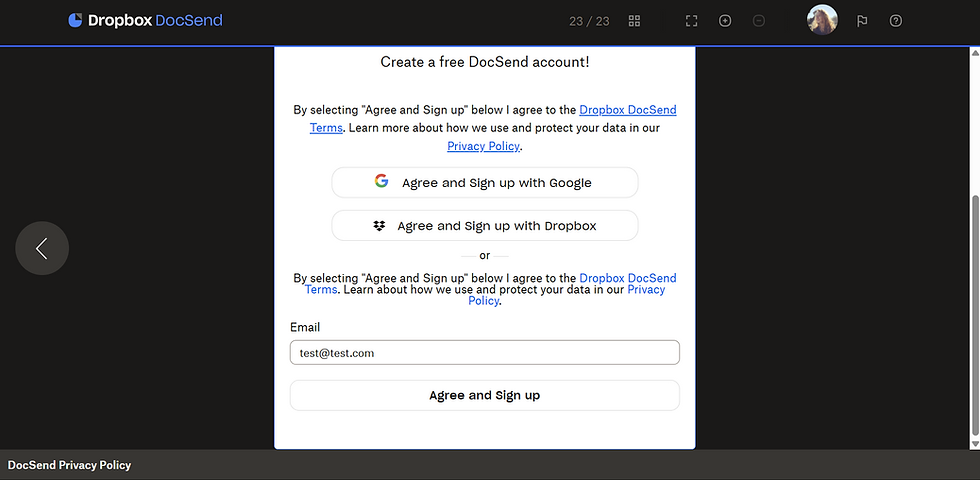
Task: Click Agree and Sign up with Dropbox
Action: pos(484,226)
